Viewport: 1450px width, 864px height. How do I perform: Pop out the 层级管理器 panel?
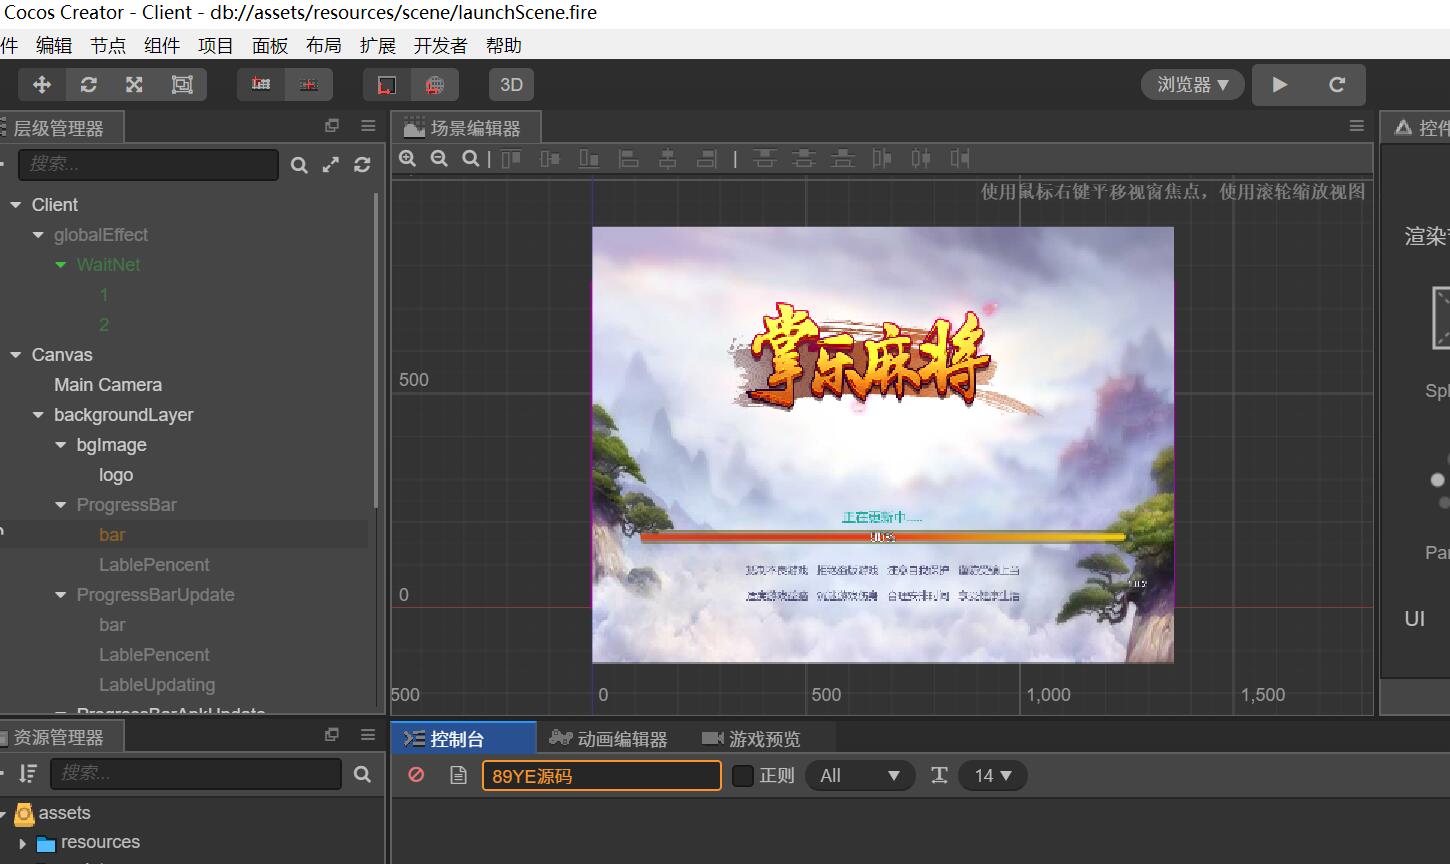(332, 126)
